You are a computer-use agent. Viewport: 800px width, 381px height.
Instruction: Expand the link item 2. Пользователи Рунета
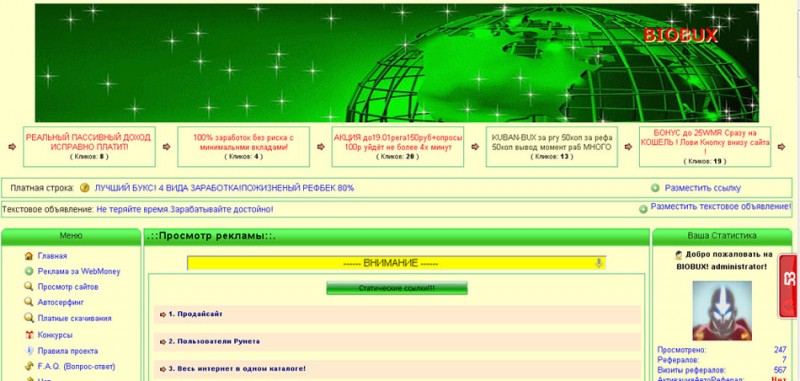(397, 342)
